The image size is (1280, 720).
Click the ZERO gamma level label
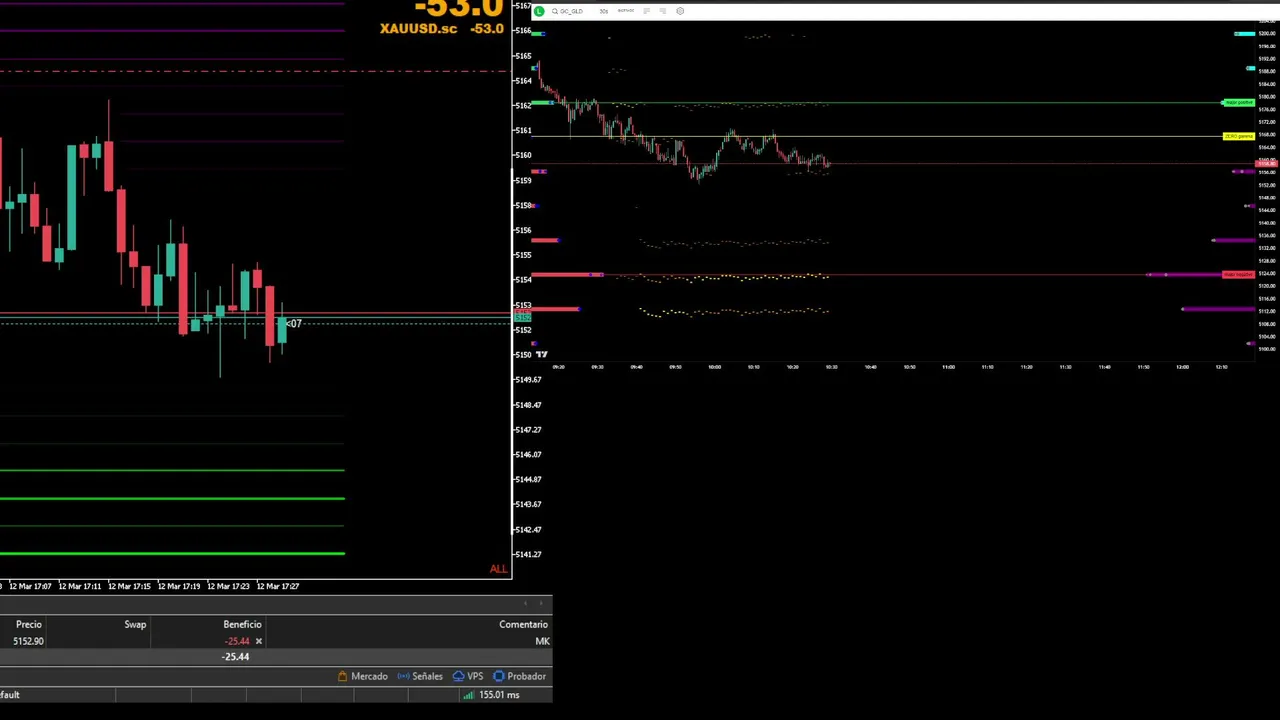1238,136
